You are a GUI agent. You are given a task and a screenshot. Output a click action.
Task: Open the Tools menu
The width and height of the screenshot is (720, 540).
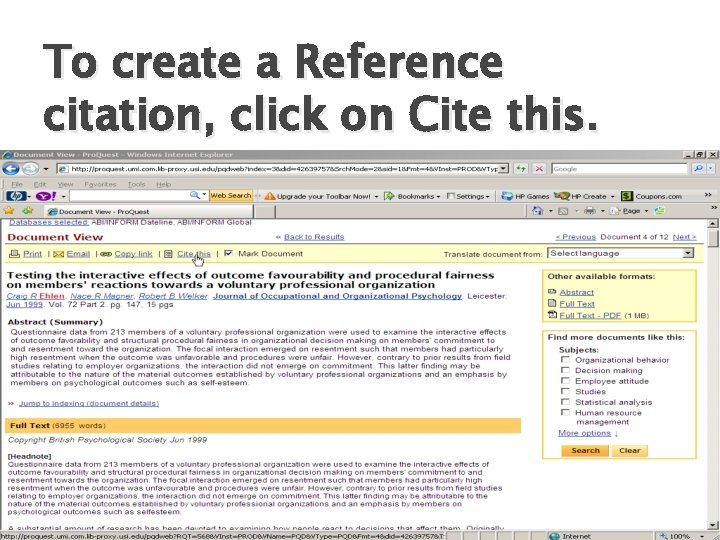tap(136, 184)
